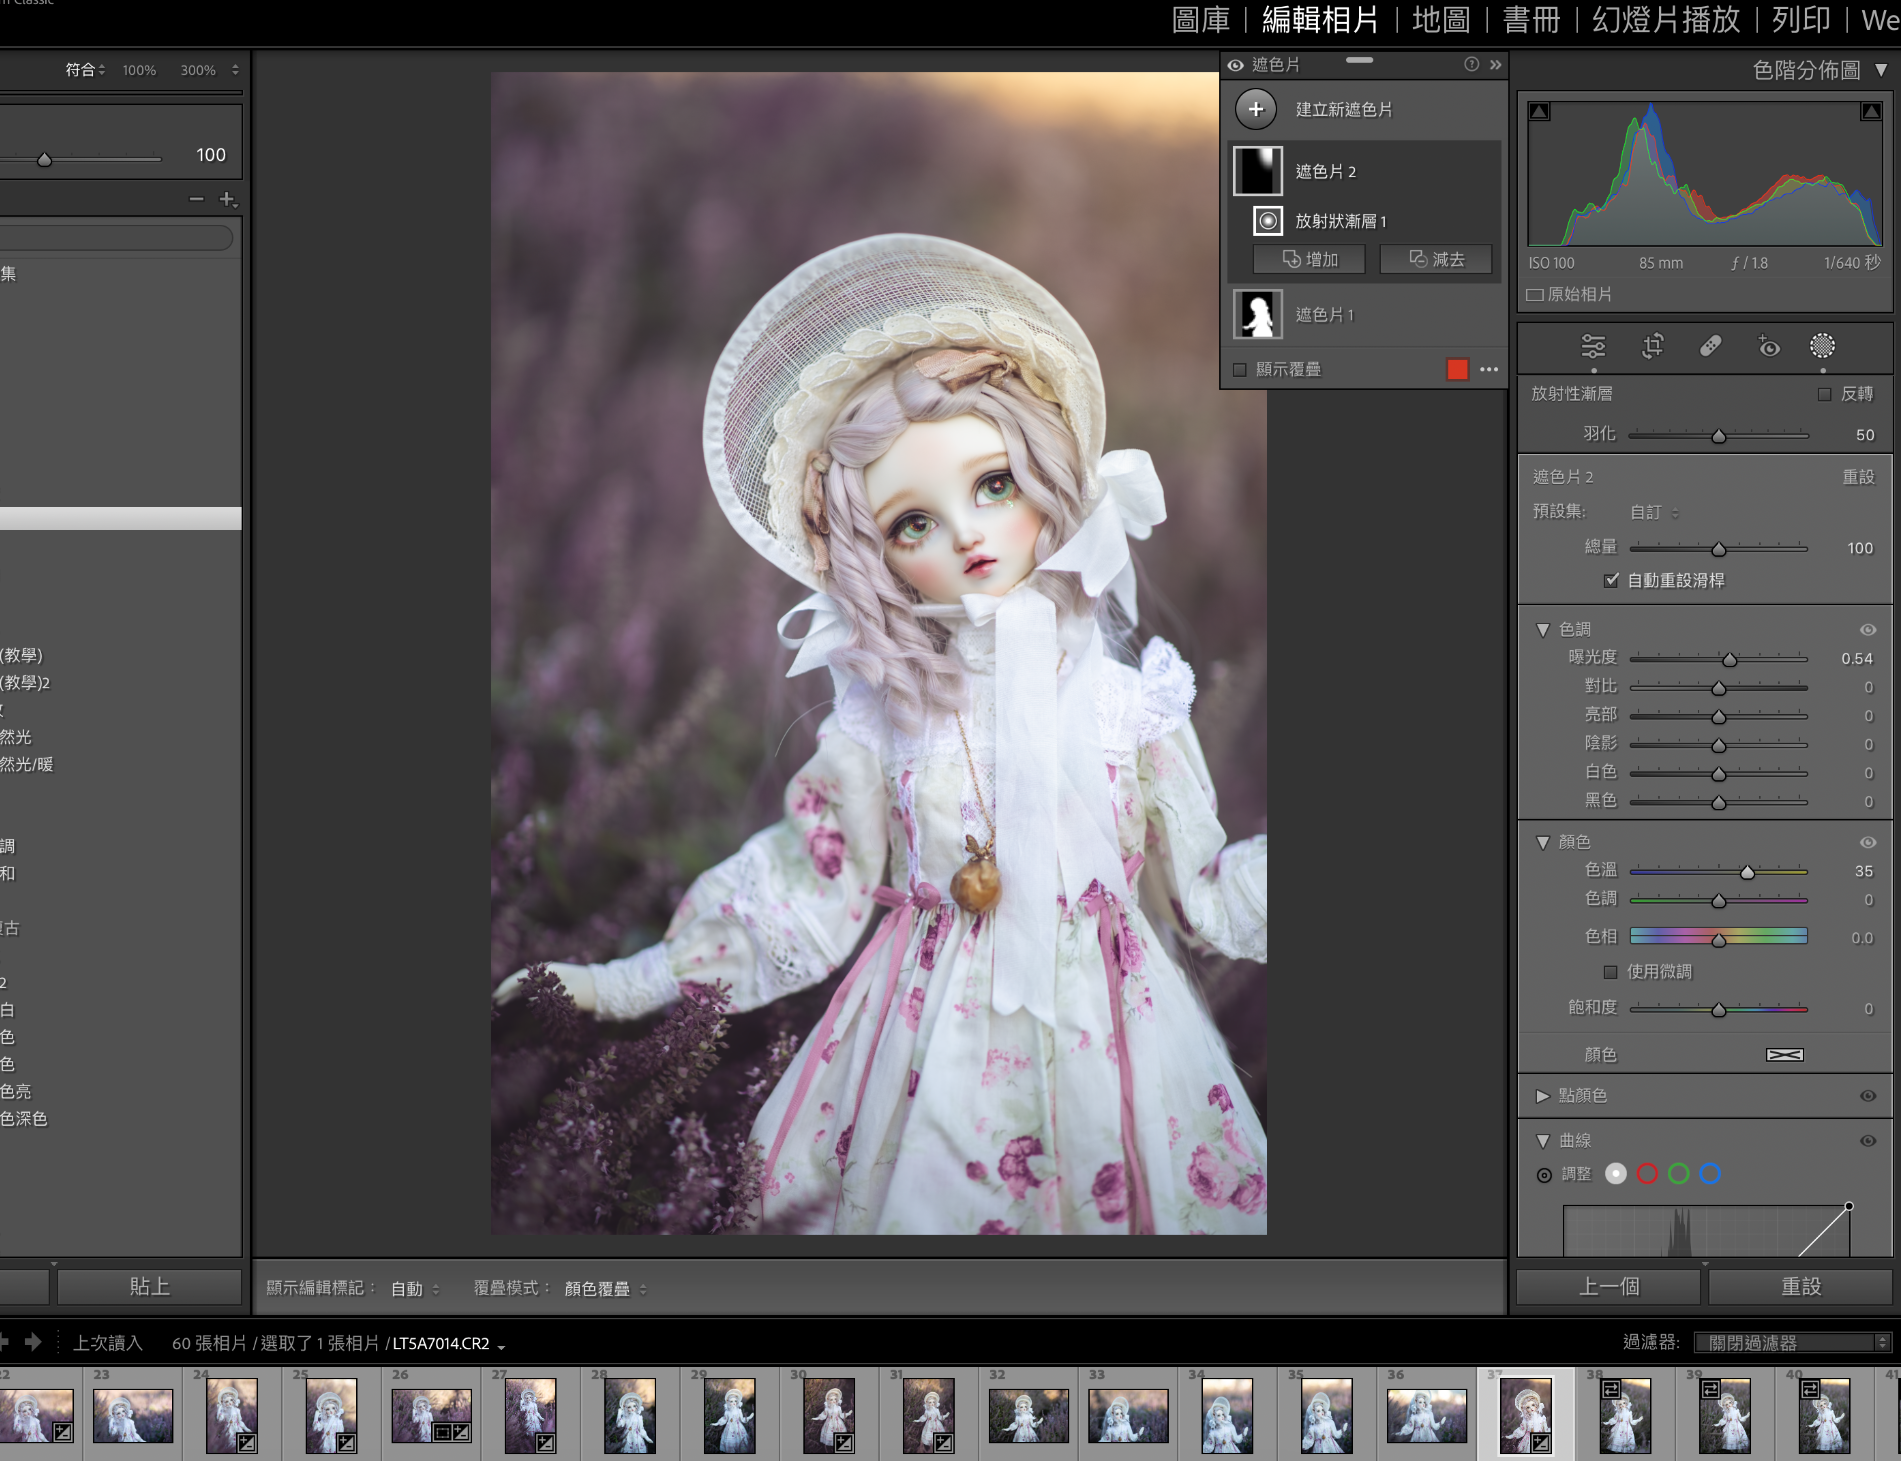Click the minus icon in the left panel
The width and height of the screenshot is (1901, 1461).
(196, 199)
